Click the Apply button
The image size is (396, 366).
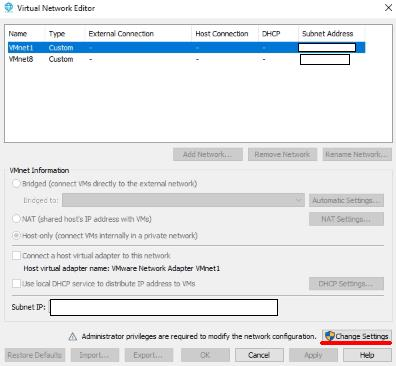313,355
